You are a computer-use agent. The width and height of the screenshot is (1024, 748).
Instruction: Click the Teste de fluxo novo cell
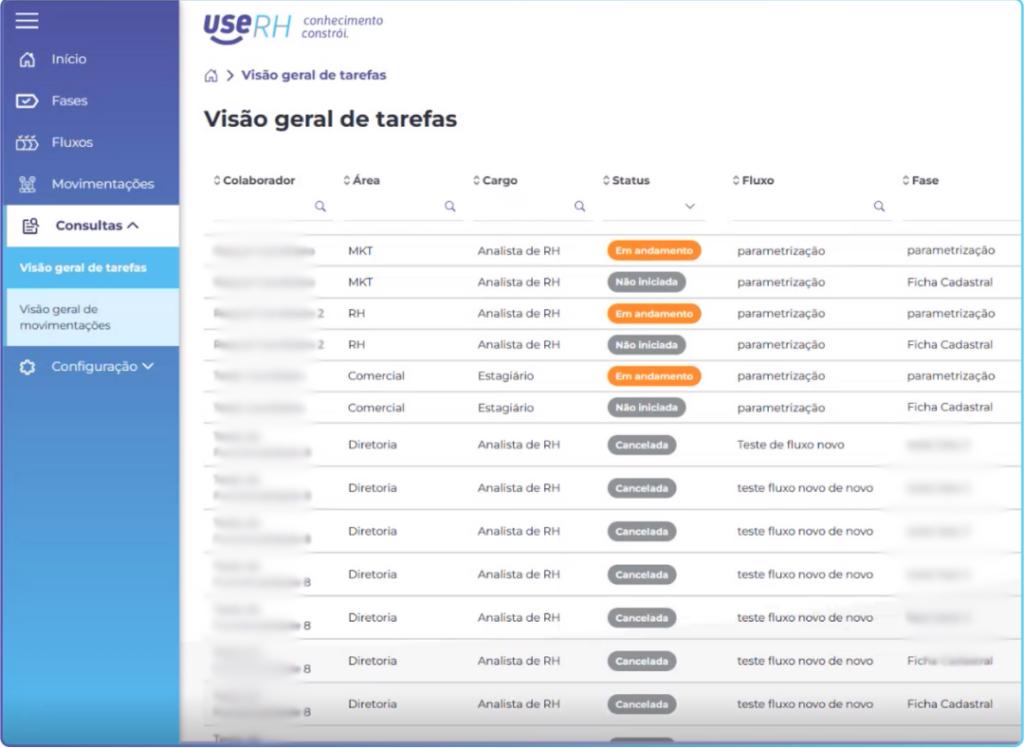[x=790, y=445]
